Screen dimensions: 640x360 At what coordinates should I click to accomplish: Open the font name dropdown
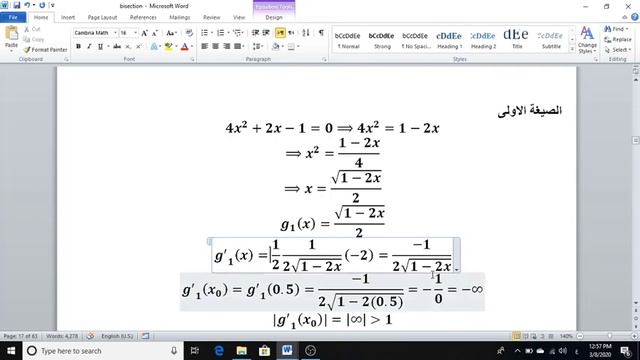coord(115,33)
